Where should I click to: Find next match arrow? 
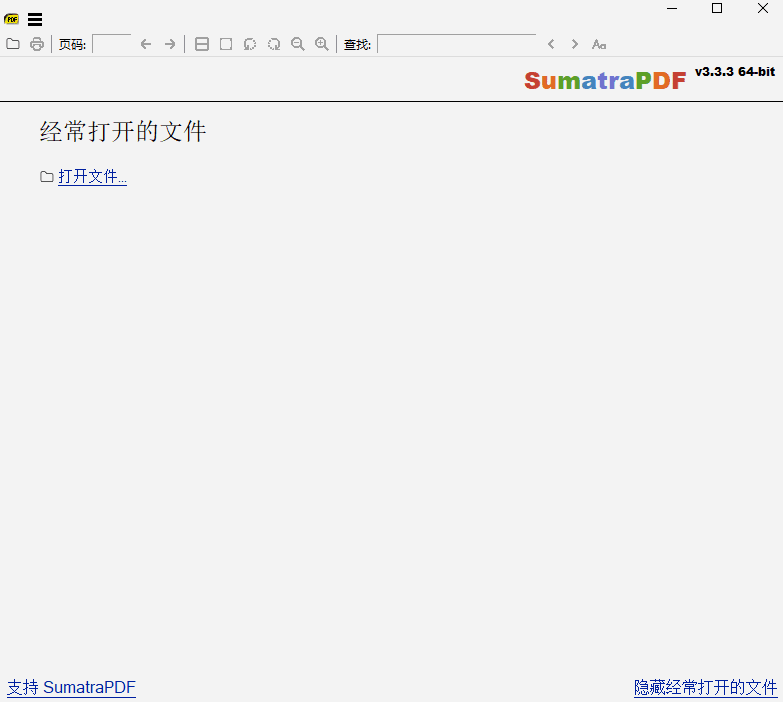click(575, 44)
